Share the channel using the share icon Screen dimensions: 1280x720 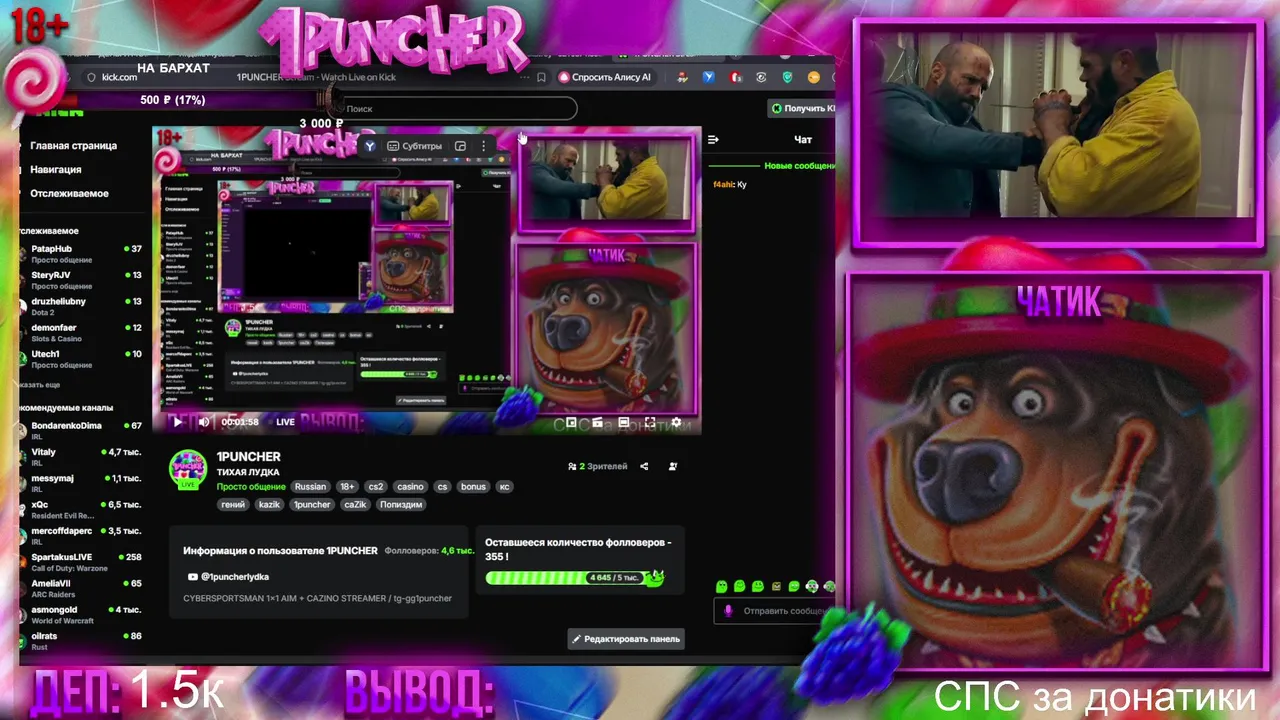[x=644, y=466]
